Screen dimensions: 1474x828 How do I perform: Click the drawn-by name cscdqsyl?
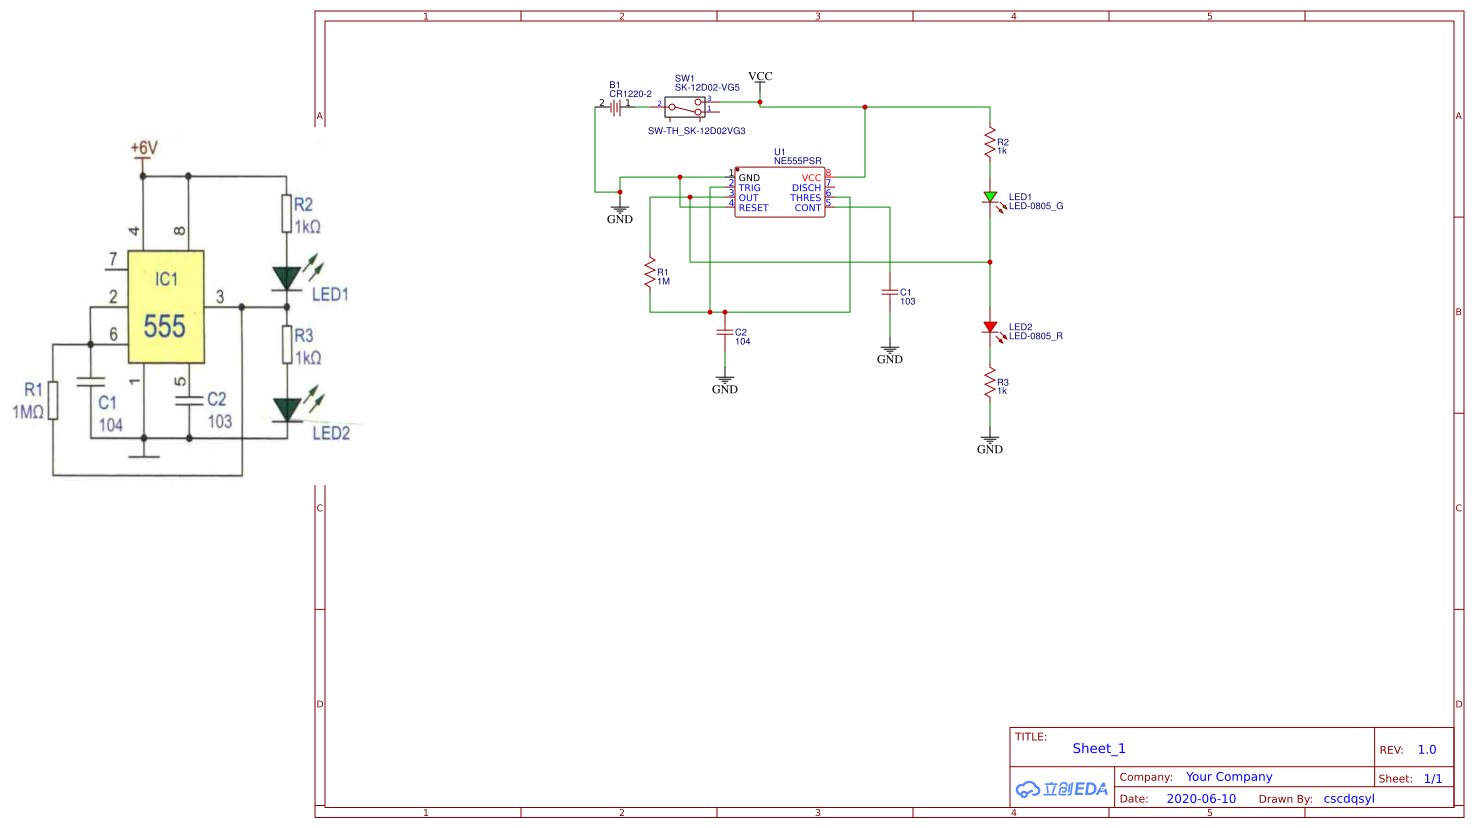click(x=1349, y=798)
